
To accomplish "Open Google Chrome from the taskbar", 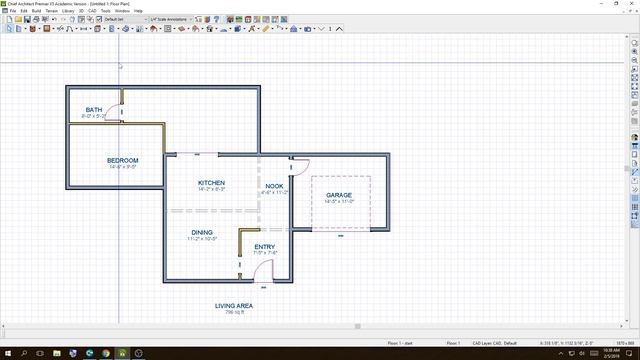I will (x=106, y=353).
